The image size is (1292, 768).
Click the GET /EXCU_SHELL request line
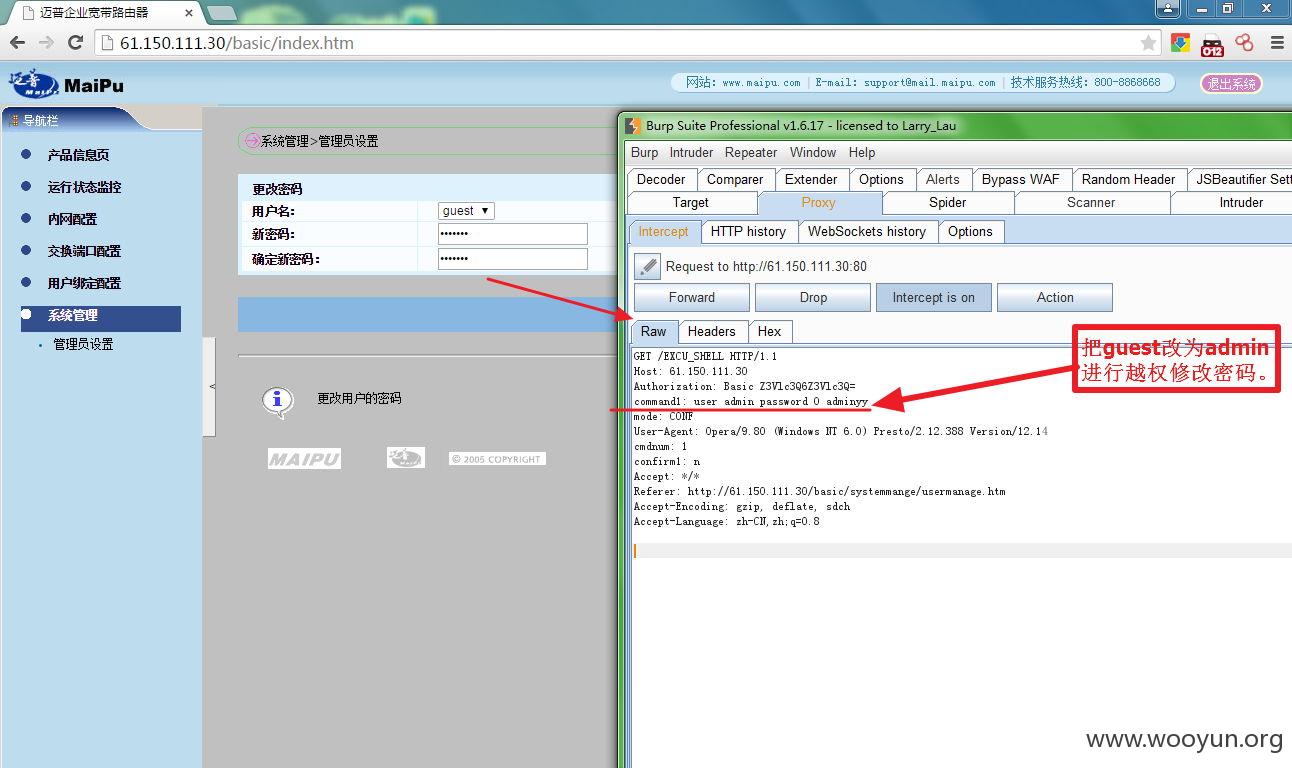point(705,357)
